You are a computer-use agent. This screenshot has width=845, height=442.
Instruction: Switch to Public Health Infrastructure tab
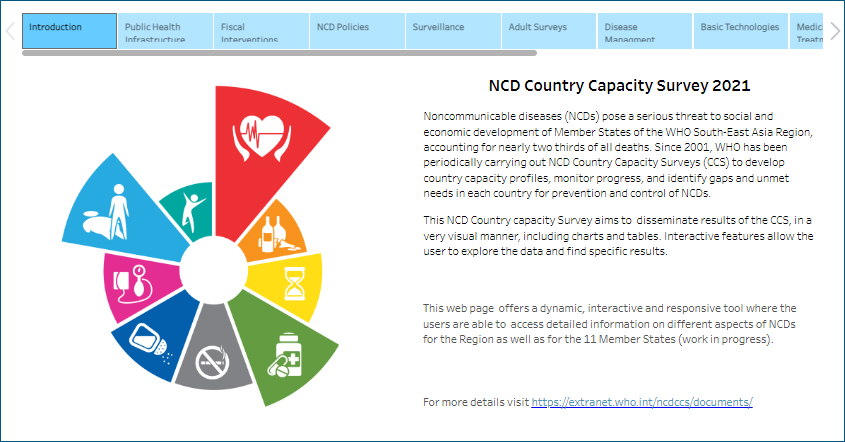(165, 31)
